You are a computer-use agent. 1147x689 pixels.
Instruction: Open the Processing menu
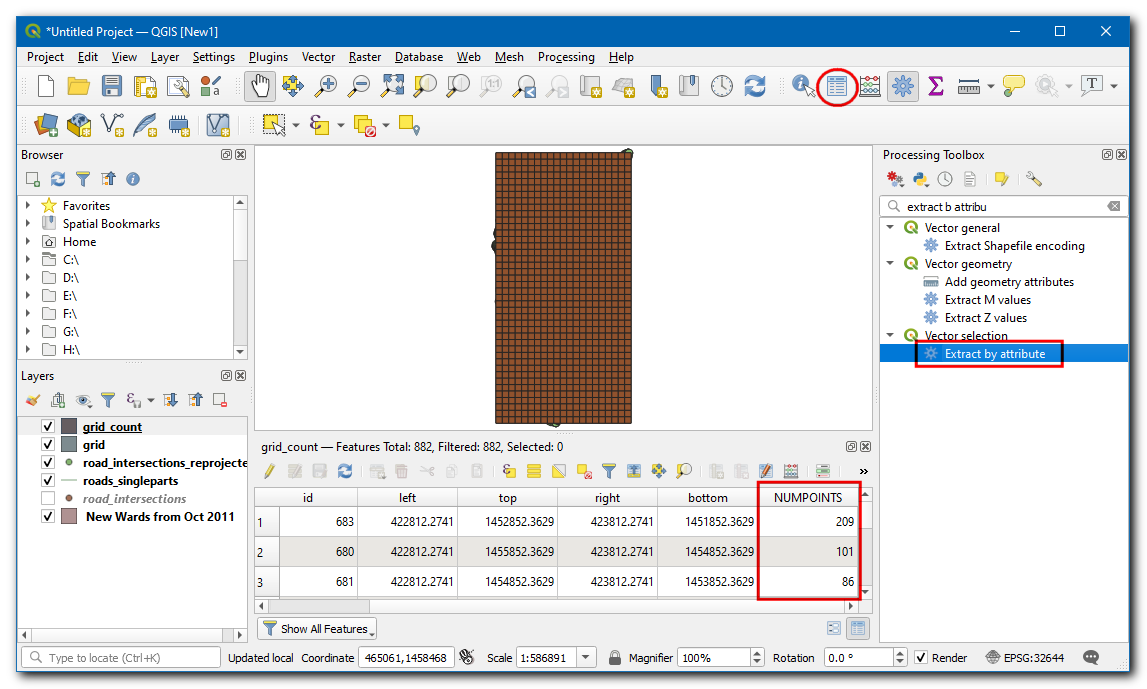pyautogui.click(x=565, y=57)
